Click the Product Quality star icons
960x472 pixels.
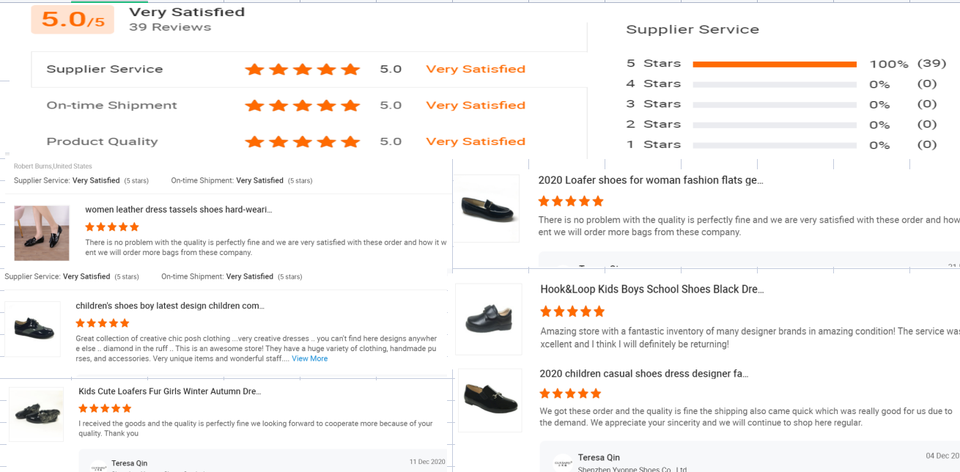(x=302, y=142)
